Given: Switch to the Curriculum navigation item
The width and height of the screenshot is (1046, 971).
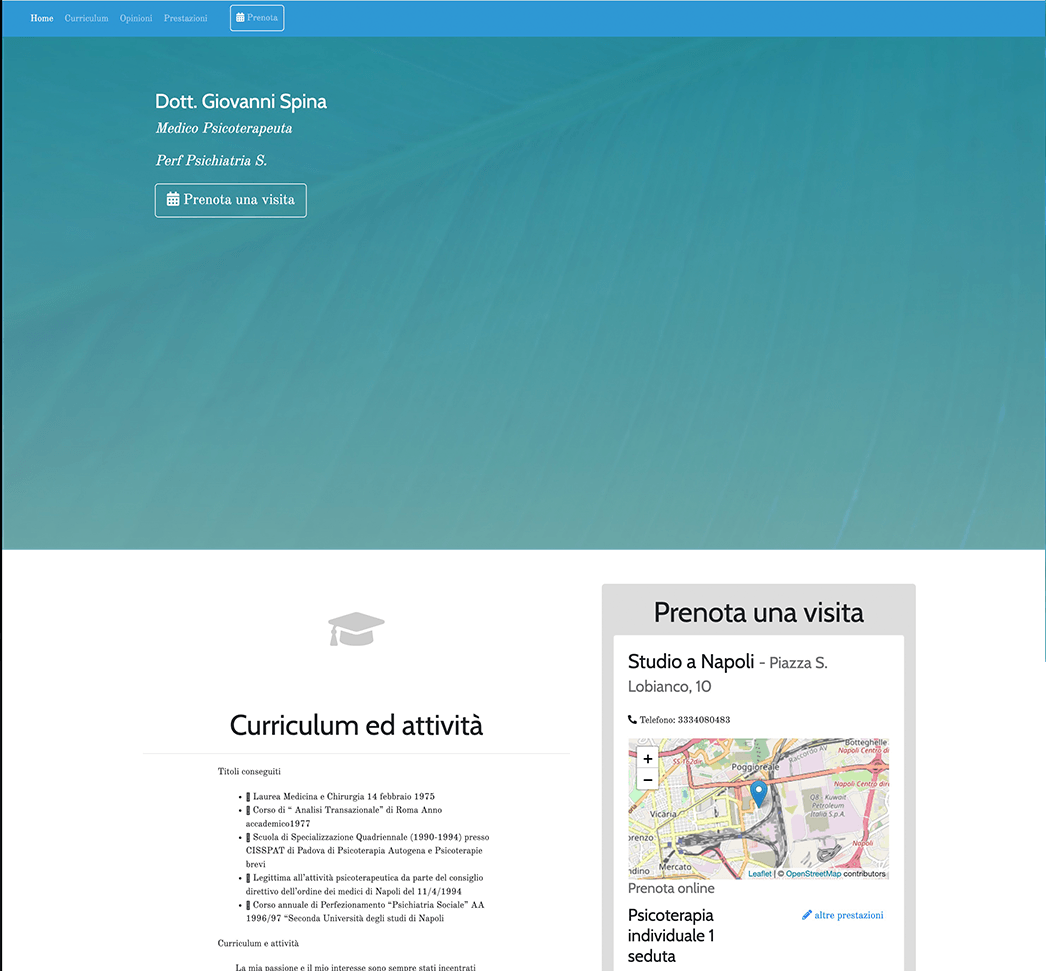Looking at the screenshot, I should (x=86, y=17).
